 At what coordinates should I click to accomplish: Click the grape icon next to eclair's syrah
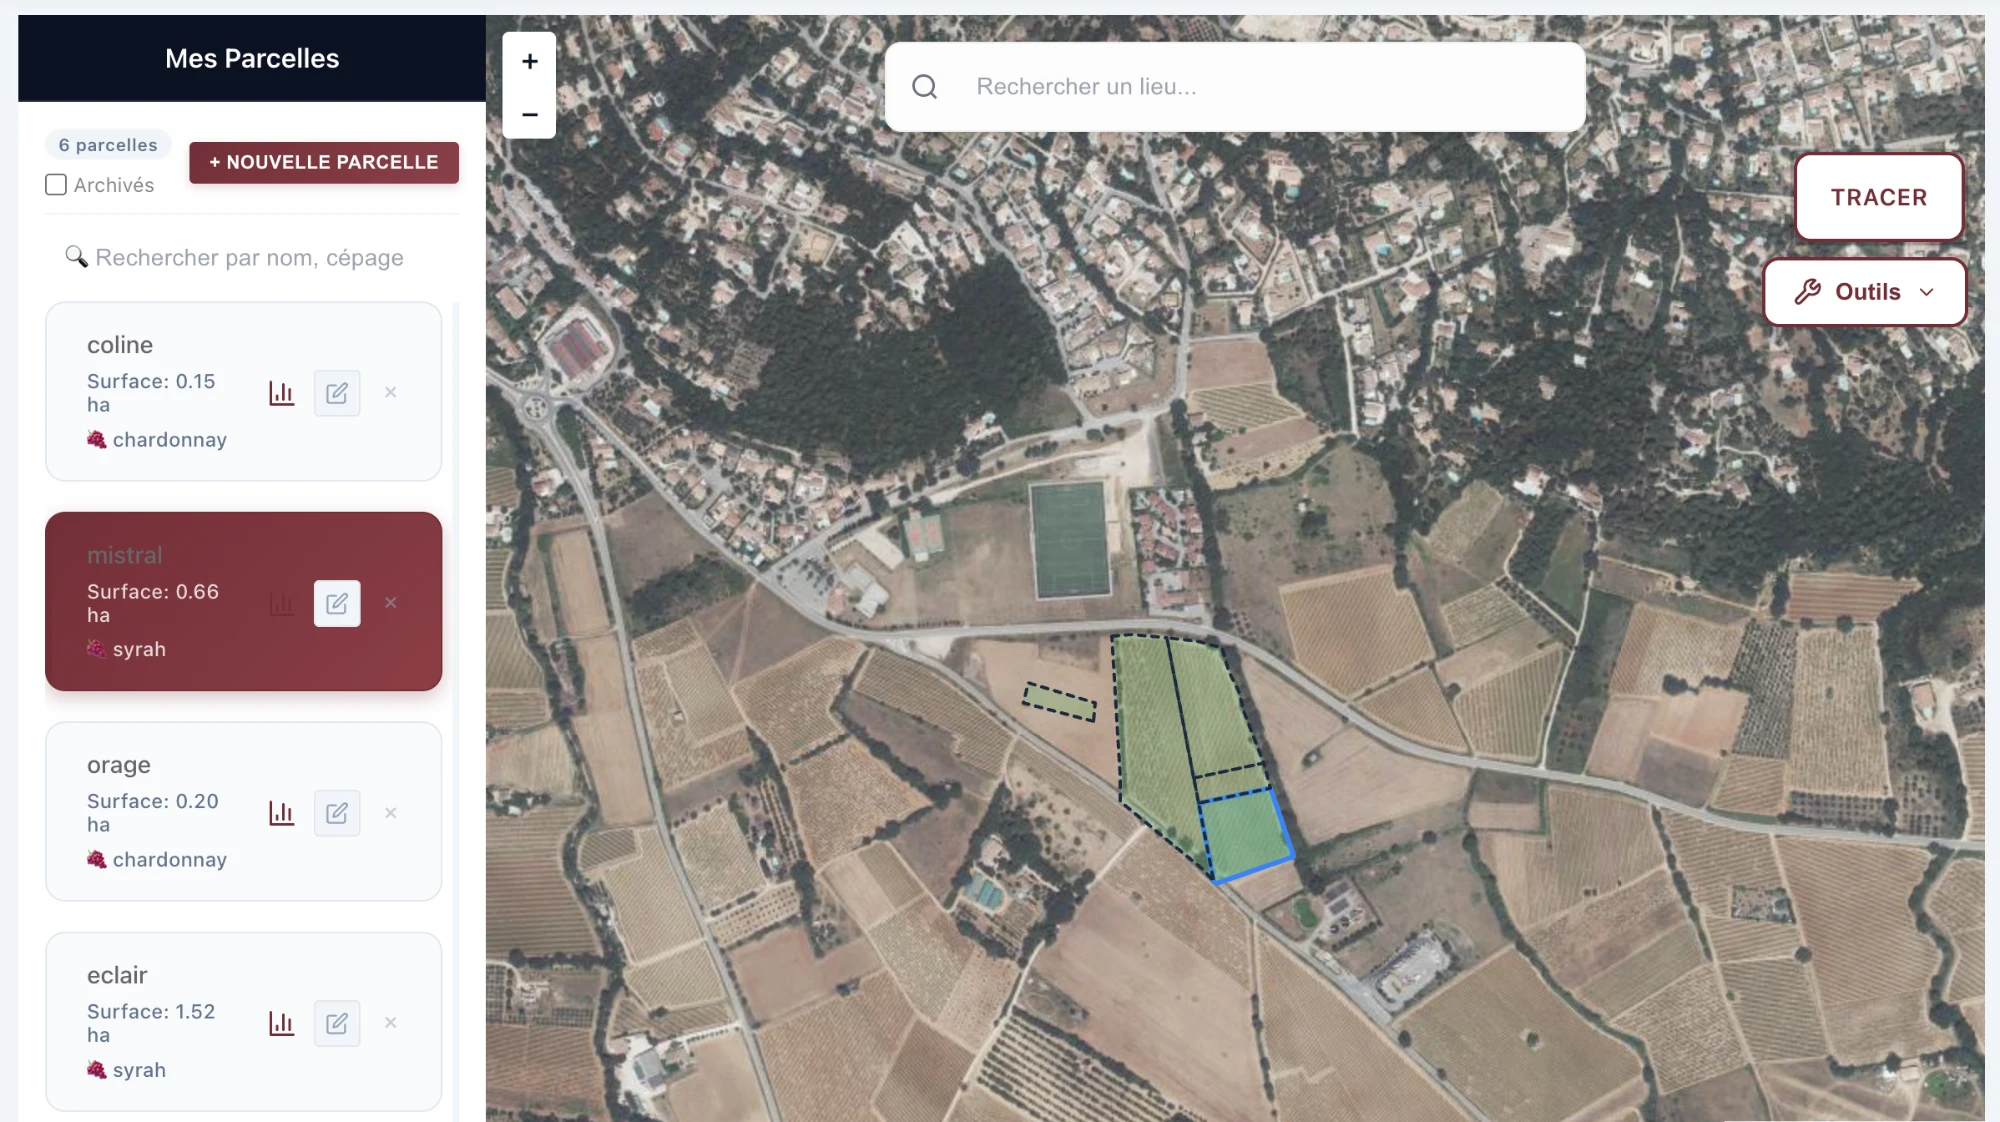tap(97, 1070)
